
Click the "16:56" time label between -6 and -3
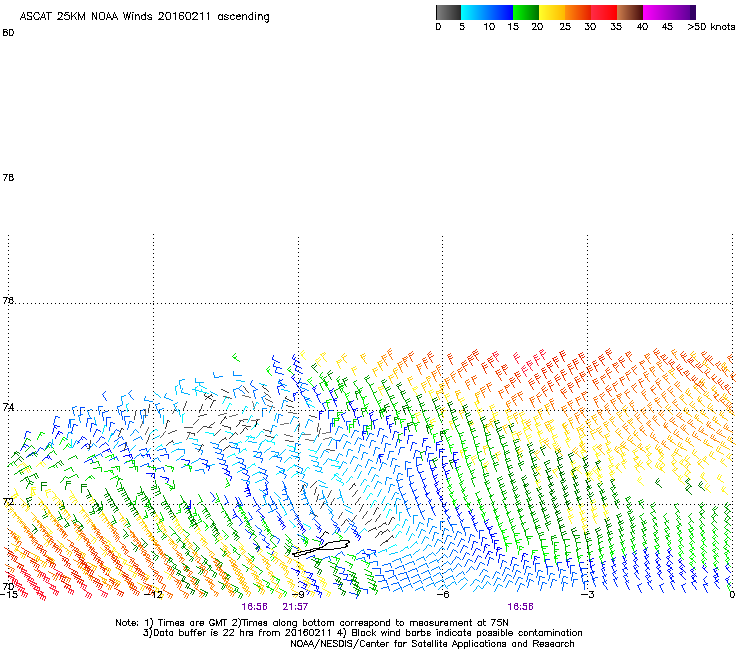[521, 607]
